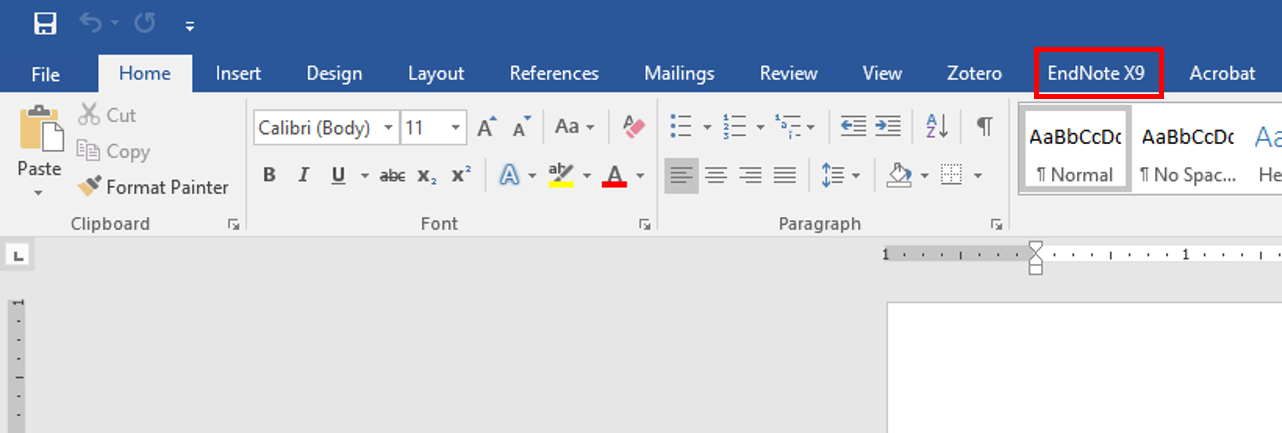Click the Sort A-Z icon

pyautogui.click(x=937, y=127)
